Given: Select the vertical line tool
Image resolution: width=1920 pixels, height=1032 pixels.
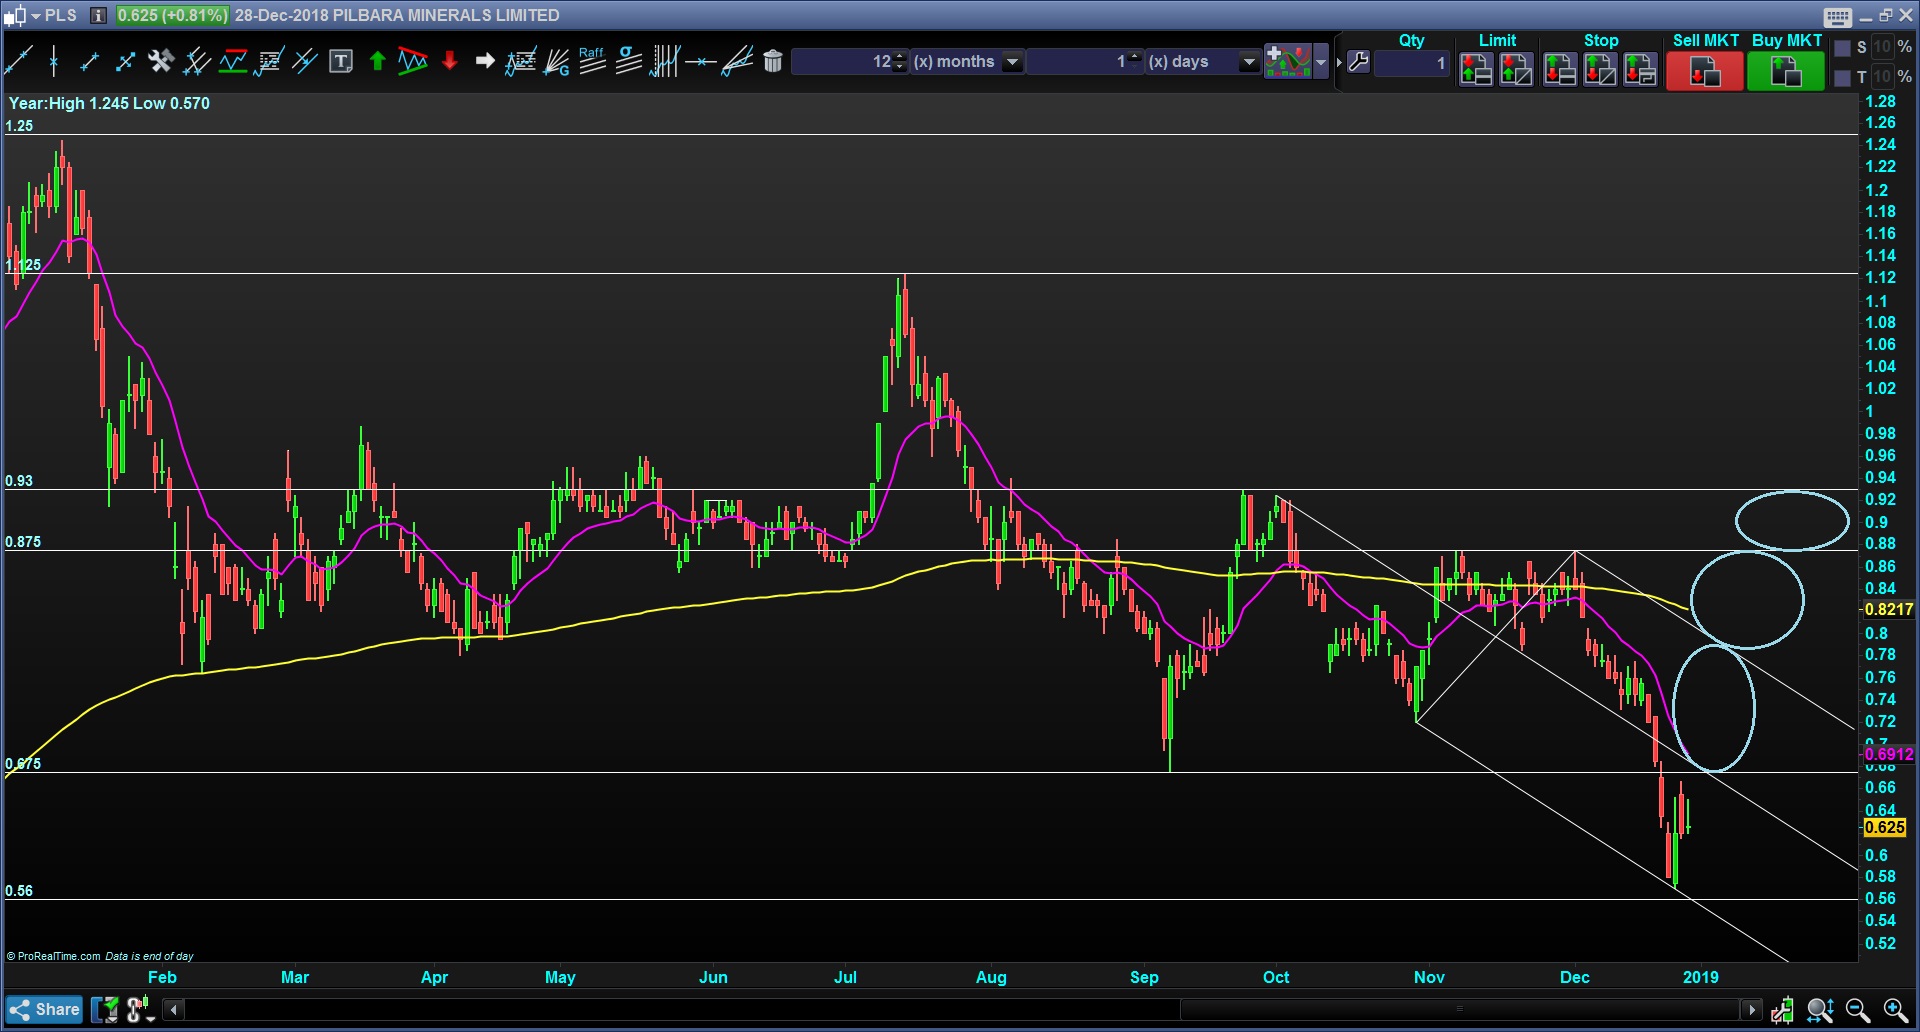Looking at the screenshot, I should tap(54, 61).
